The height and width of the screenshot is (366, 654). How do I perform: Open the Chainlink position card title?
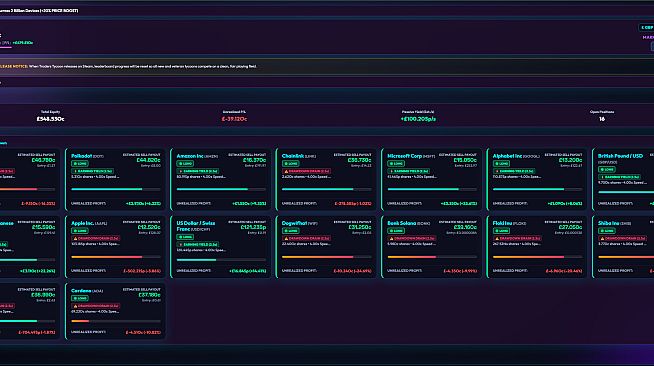293,156
